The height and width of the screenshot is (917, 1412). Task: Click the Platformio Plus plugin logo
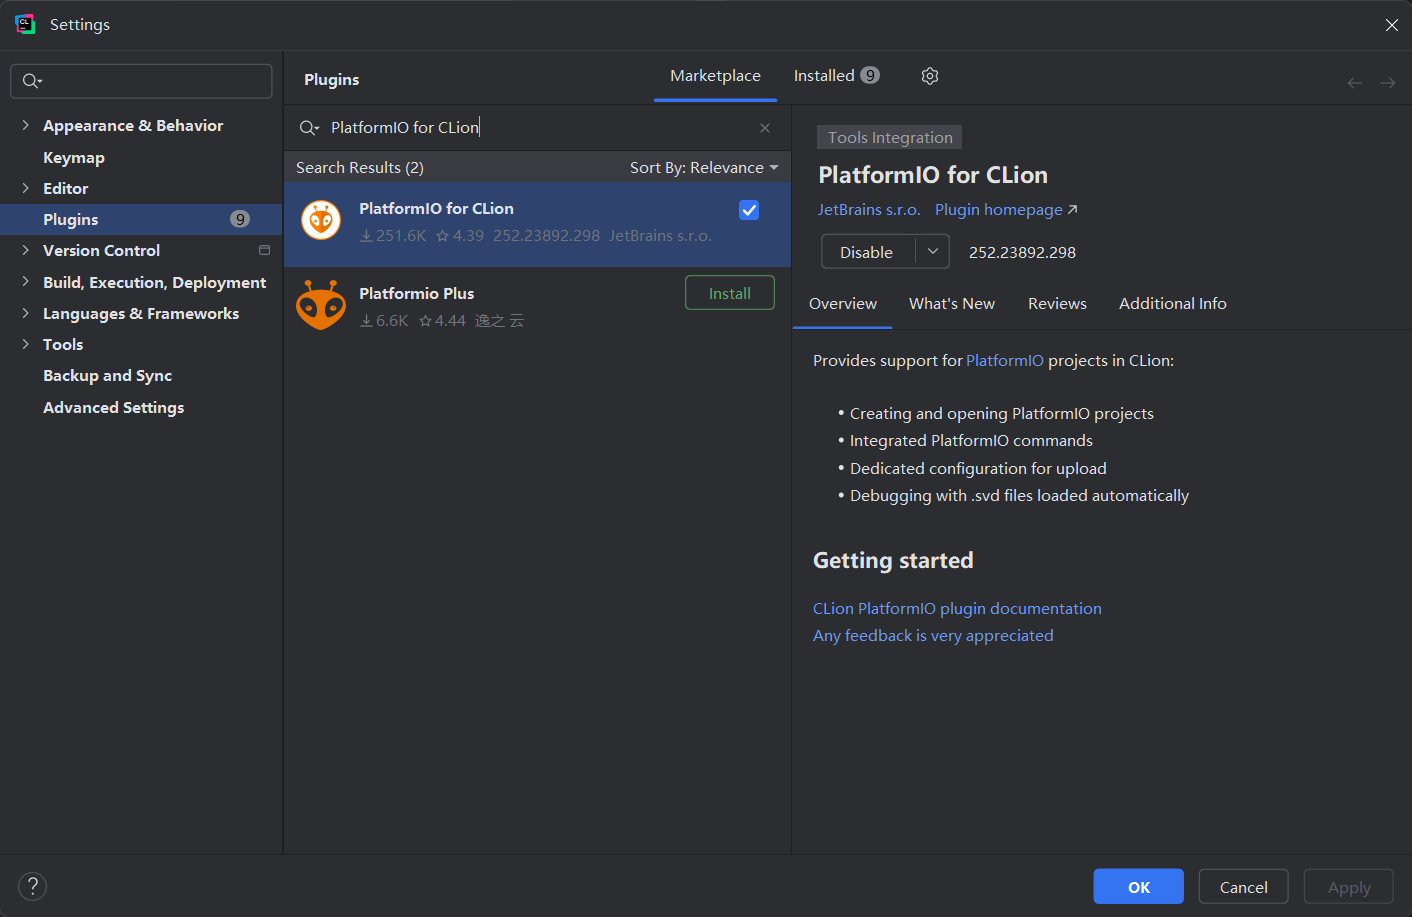pos(321,305)
